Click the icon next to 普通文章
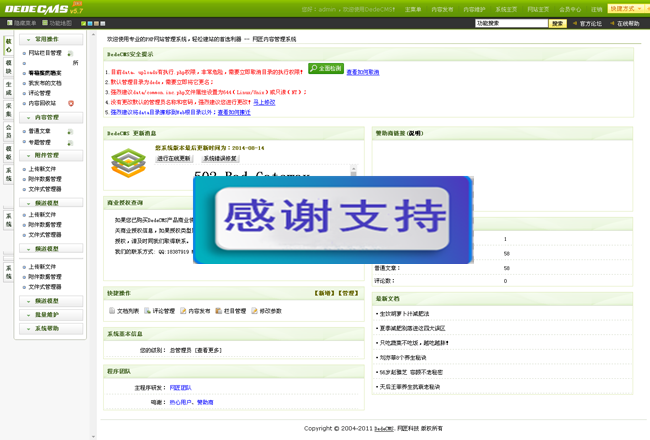This screenshot has width=650, height=440. (x=70, y=131)
